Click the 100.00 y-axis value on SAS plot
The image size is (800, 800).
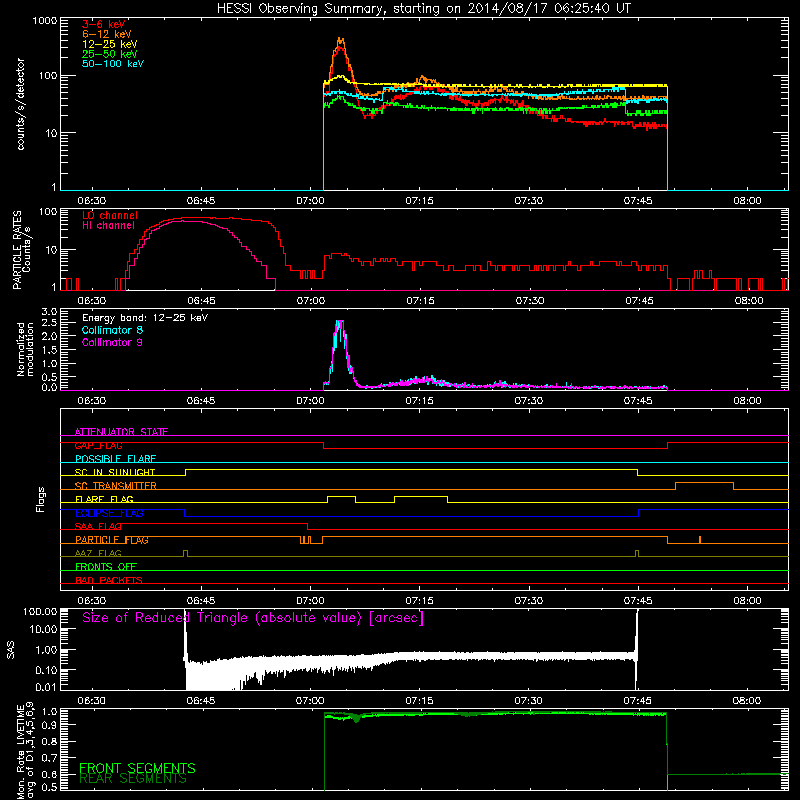click(40, 612)
